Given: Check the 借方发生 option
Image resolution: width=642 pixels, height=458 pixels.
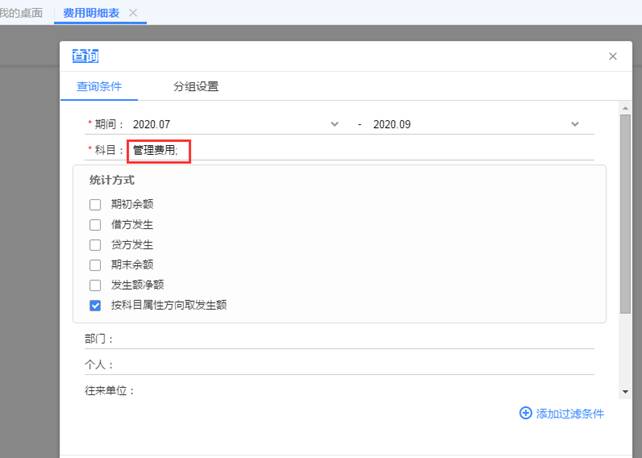Looking at the screenshot, I should [95, 224].
